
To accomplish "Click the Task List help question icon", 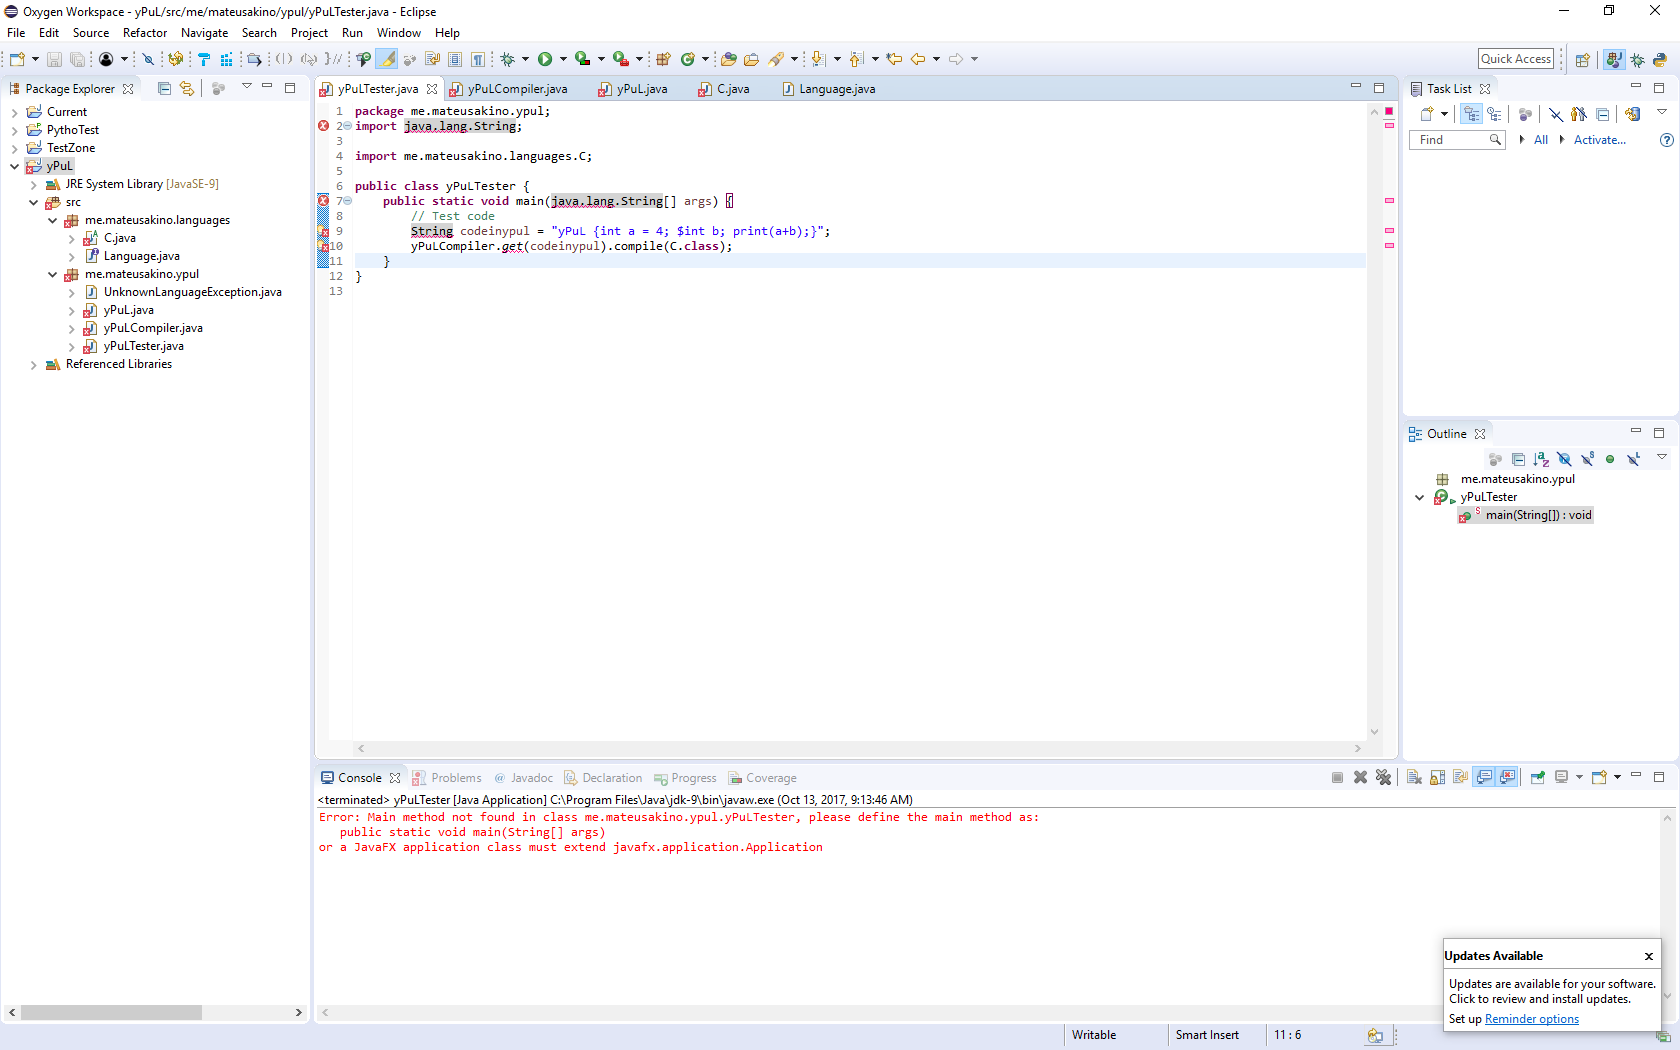I will 1666,140.
